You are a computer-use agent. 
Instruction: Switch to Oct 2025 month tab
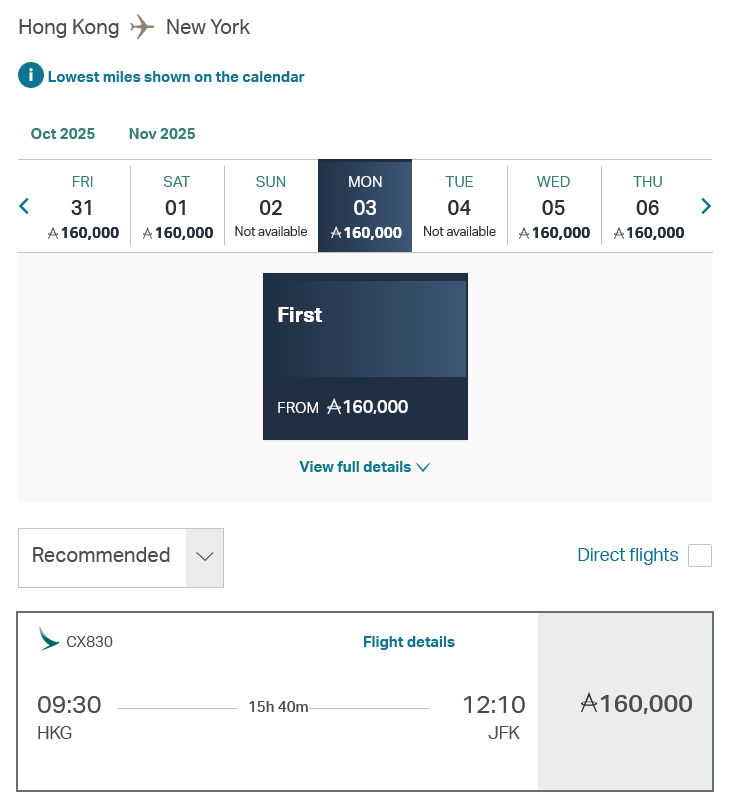point(63,134)
